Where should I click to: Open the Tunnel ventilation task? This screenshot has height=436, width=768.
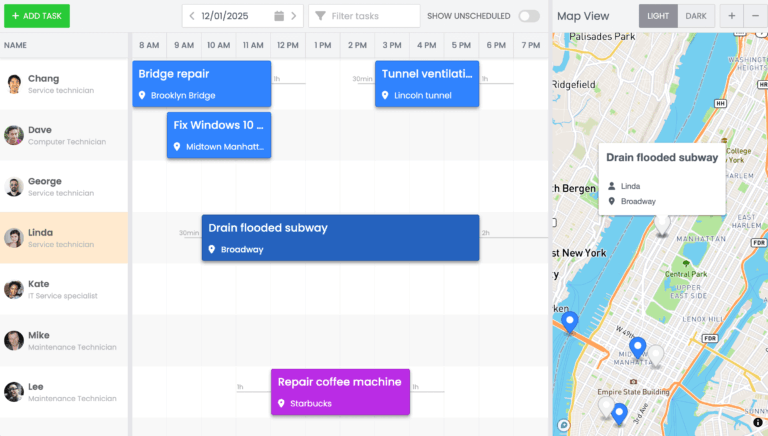click(x=427, y=84)
